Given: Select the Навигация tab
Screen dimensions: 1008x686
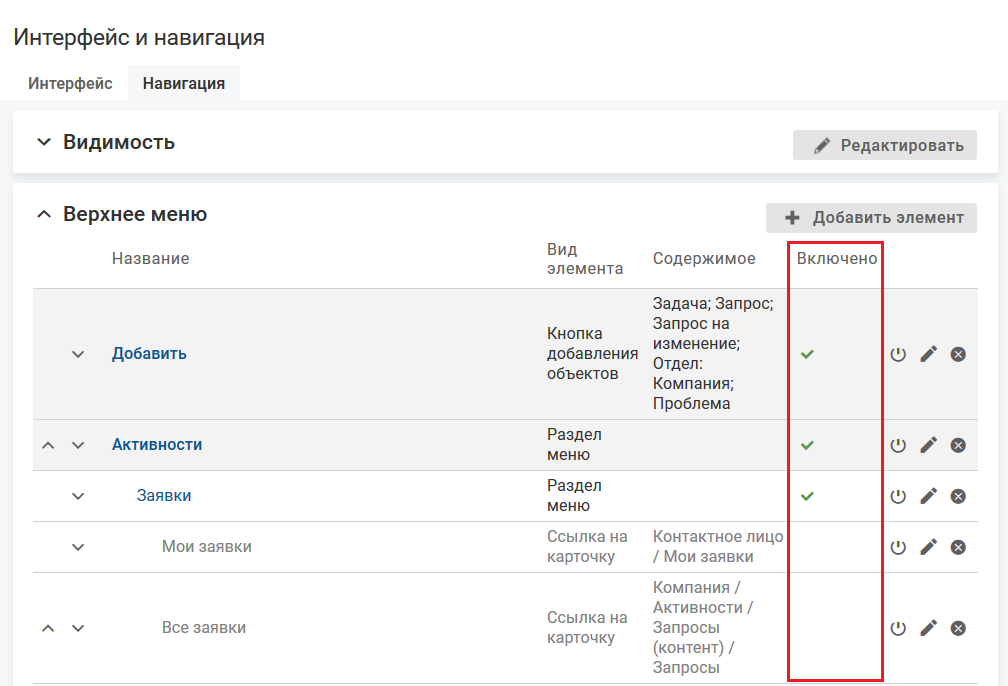Looking at the screenshot, I should tap(183, 83).
